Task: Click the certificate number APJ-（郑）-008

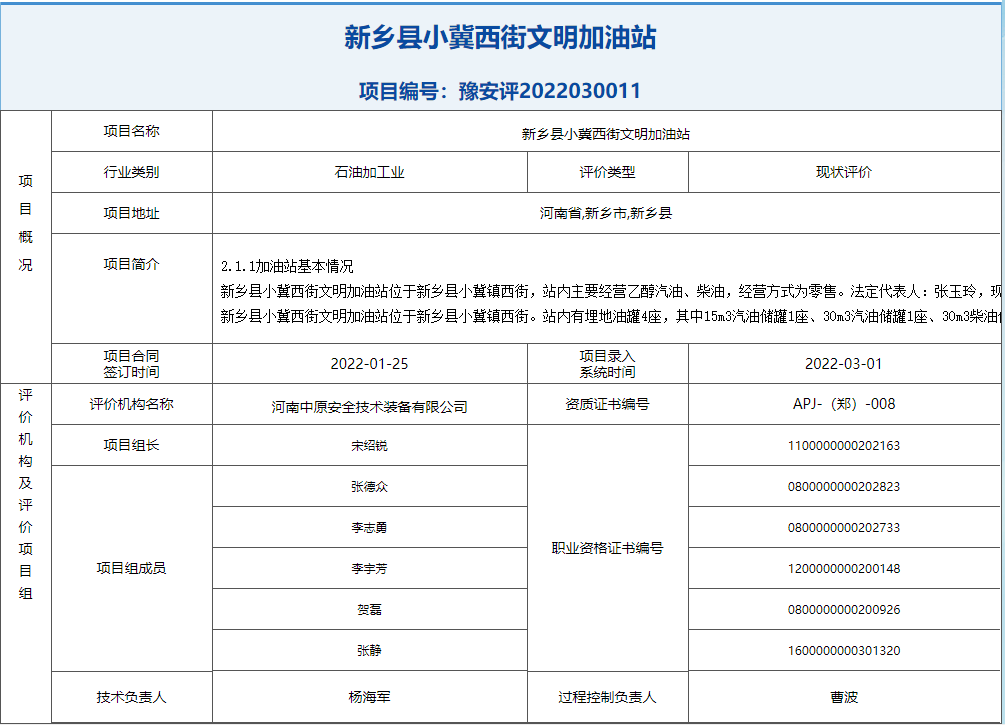Action: click(x=843, y=404)
